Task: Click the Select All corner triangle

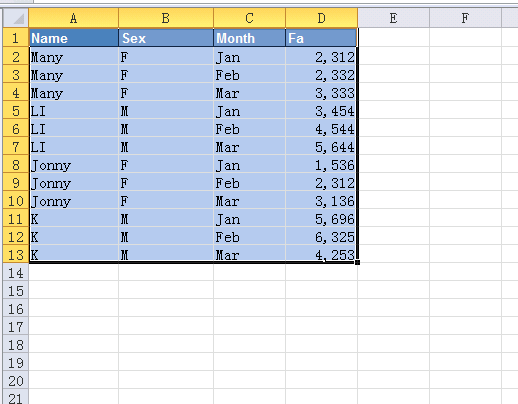Action: [16, 18]
